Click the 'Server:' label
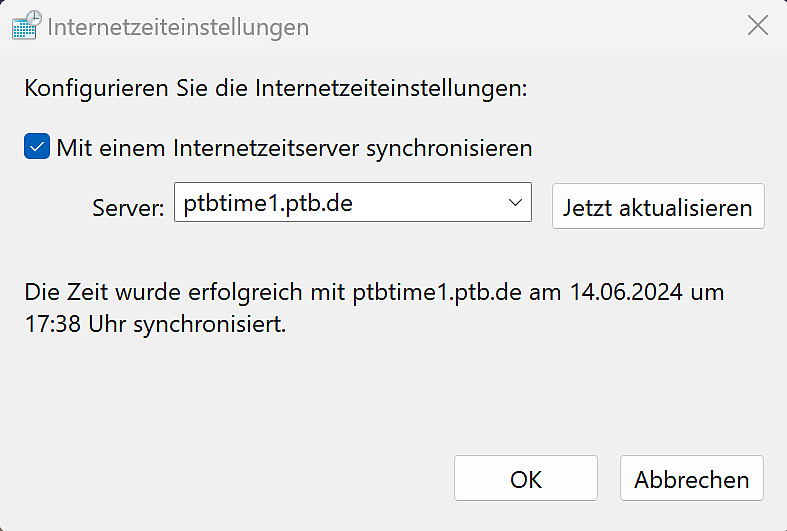 [x=128, y=207]
